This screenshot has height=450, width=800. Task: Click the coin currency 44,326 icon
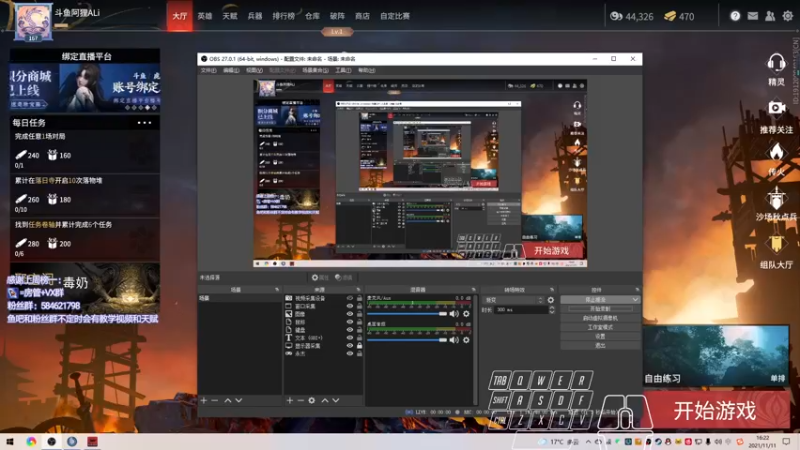616,16
